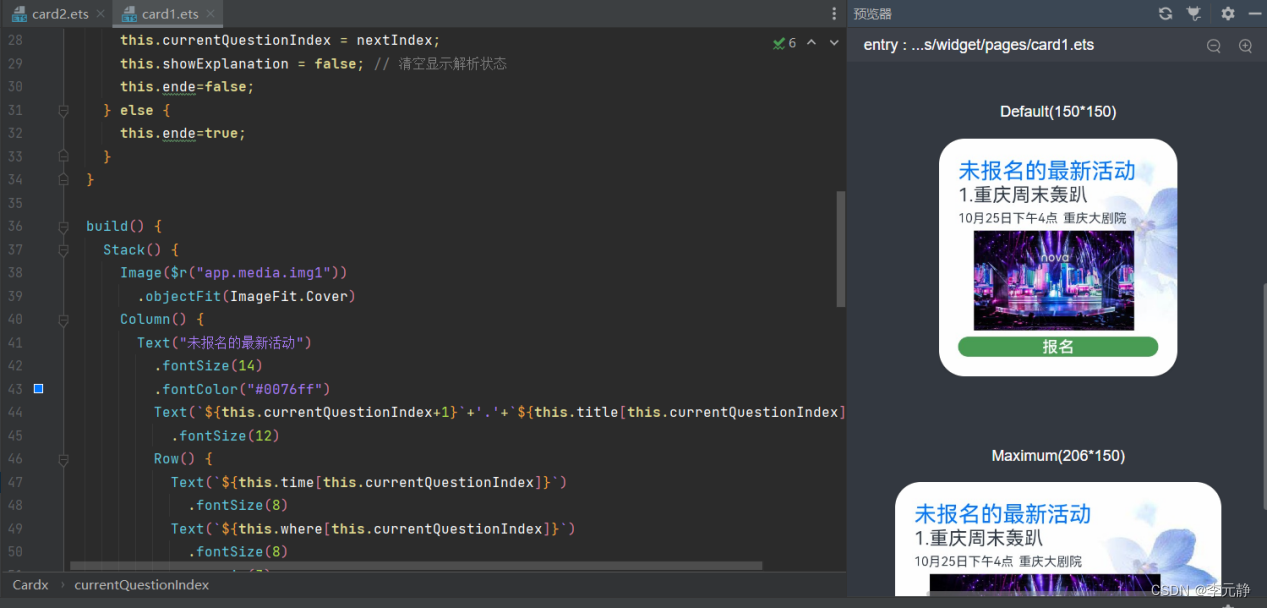Click concert image in Default card preview
The image size is (1267, 608).
pyautogui.click(x=1054, y=281)
